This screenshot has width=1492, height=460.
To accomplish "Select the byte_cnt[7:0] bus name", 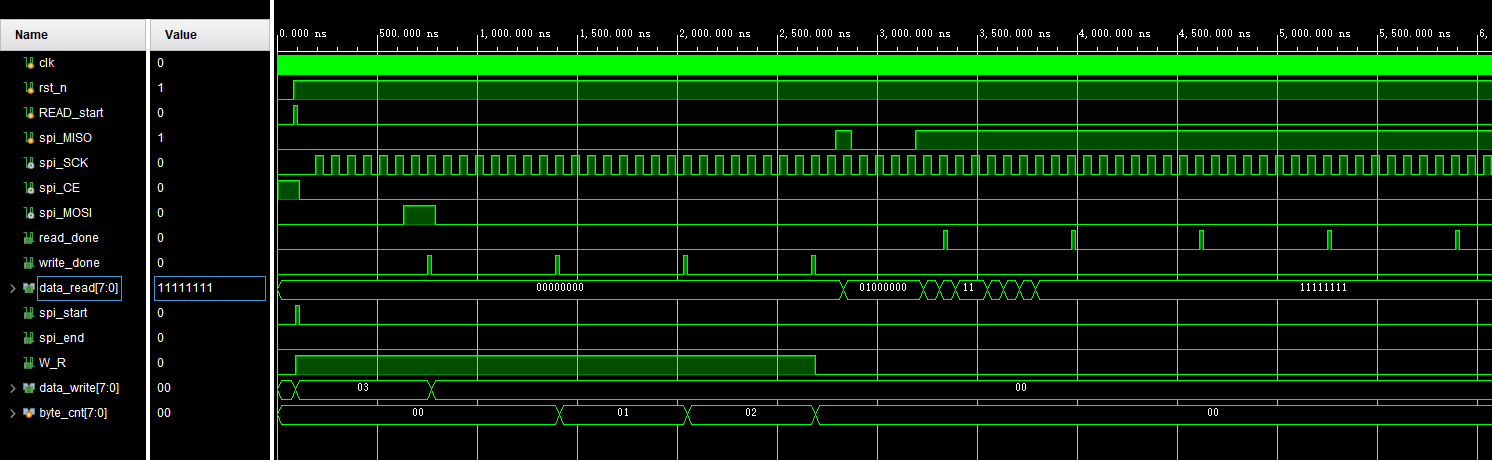I will pyautogui.click(x=73, y=413).
